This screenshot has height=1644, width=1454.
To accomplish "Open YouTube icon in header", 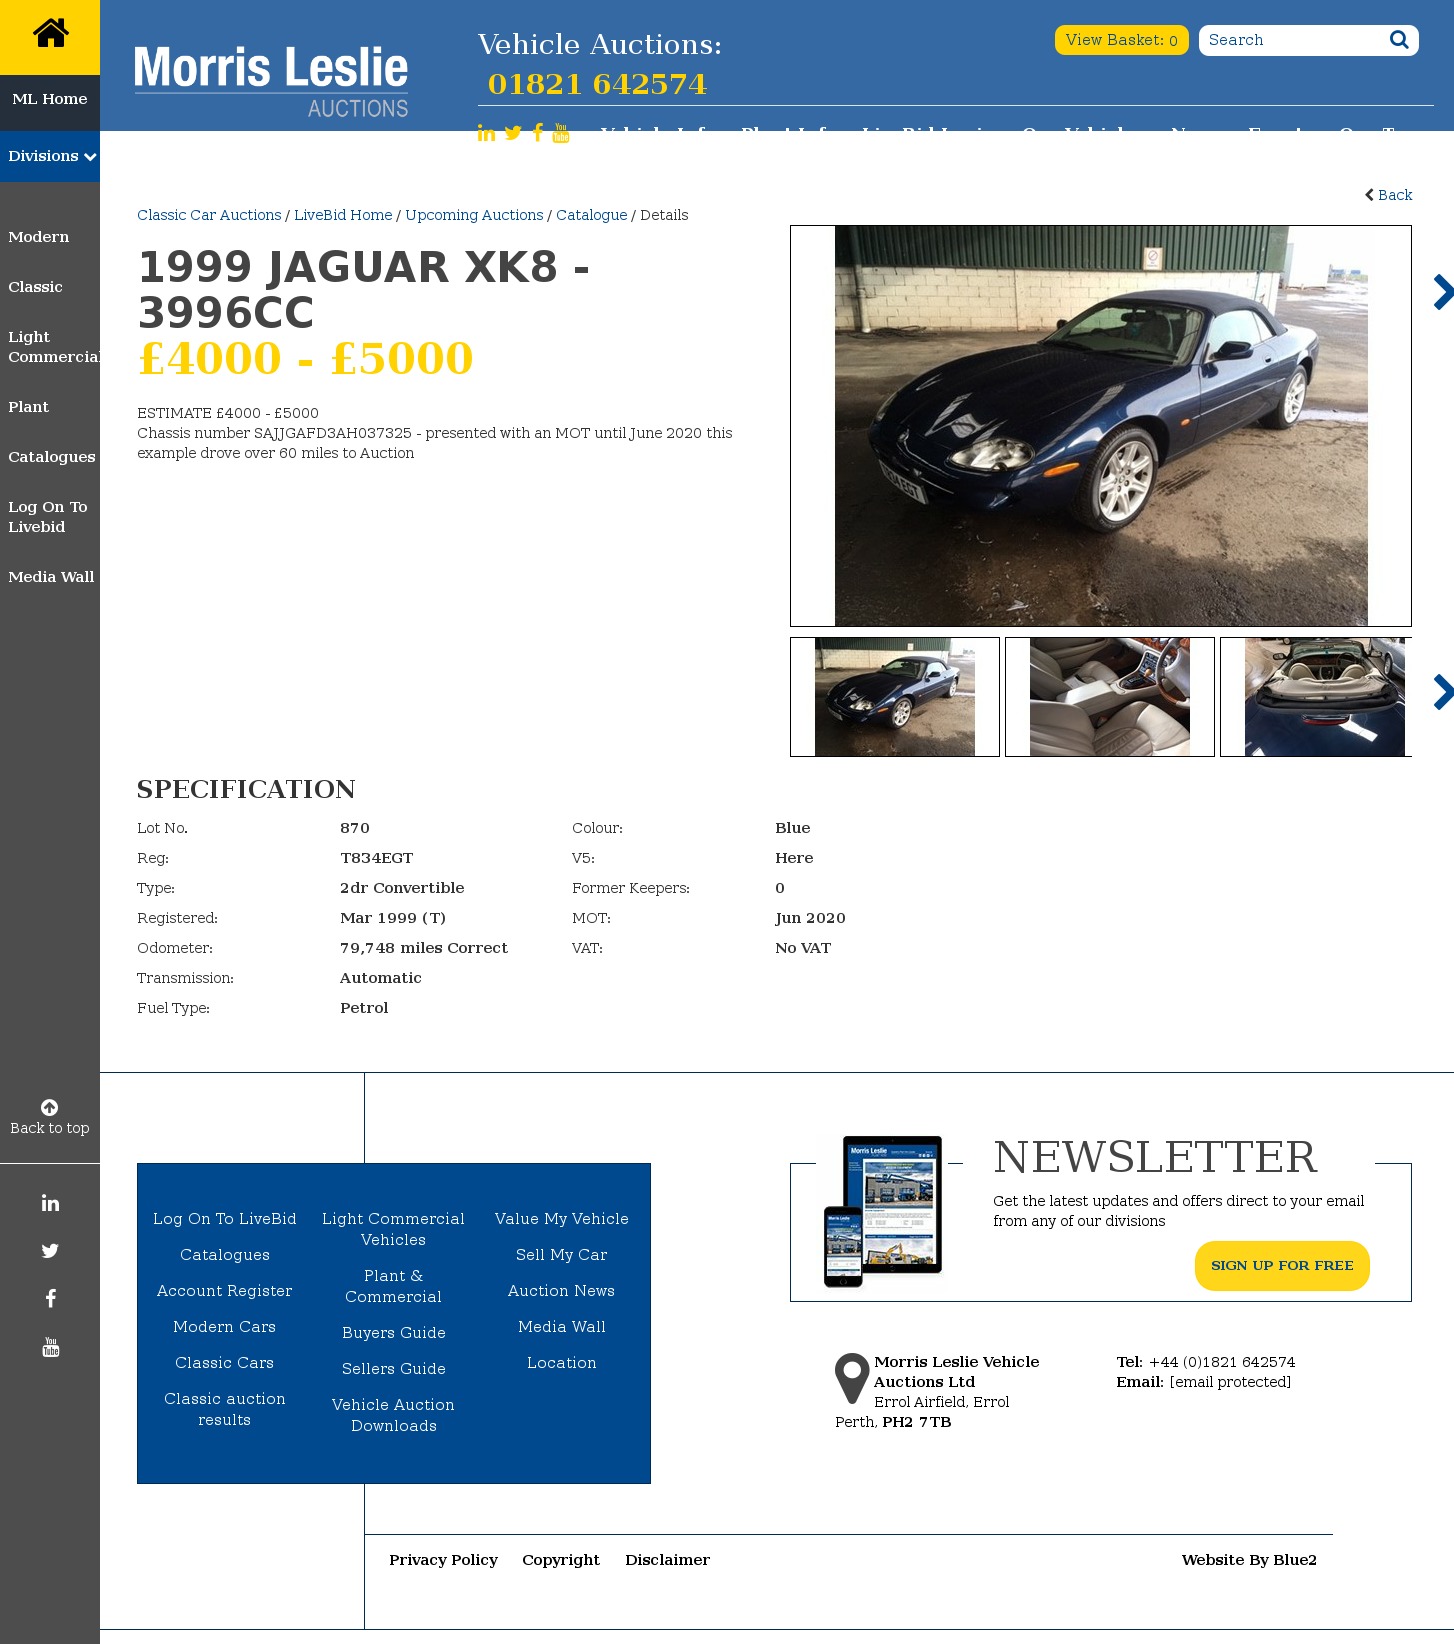I will 561,133.
